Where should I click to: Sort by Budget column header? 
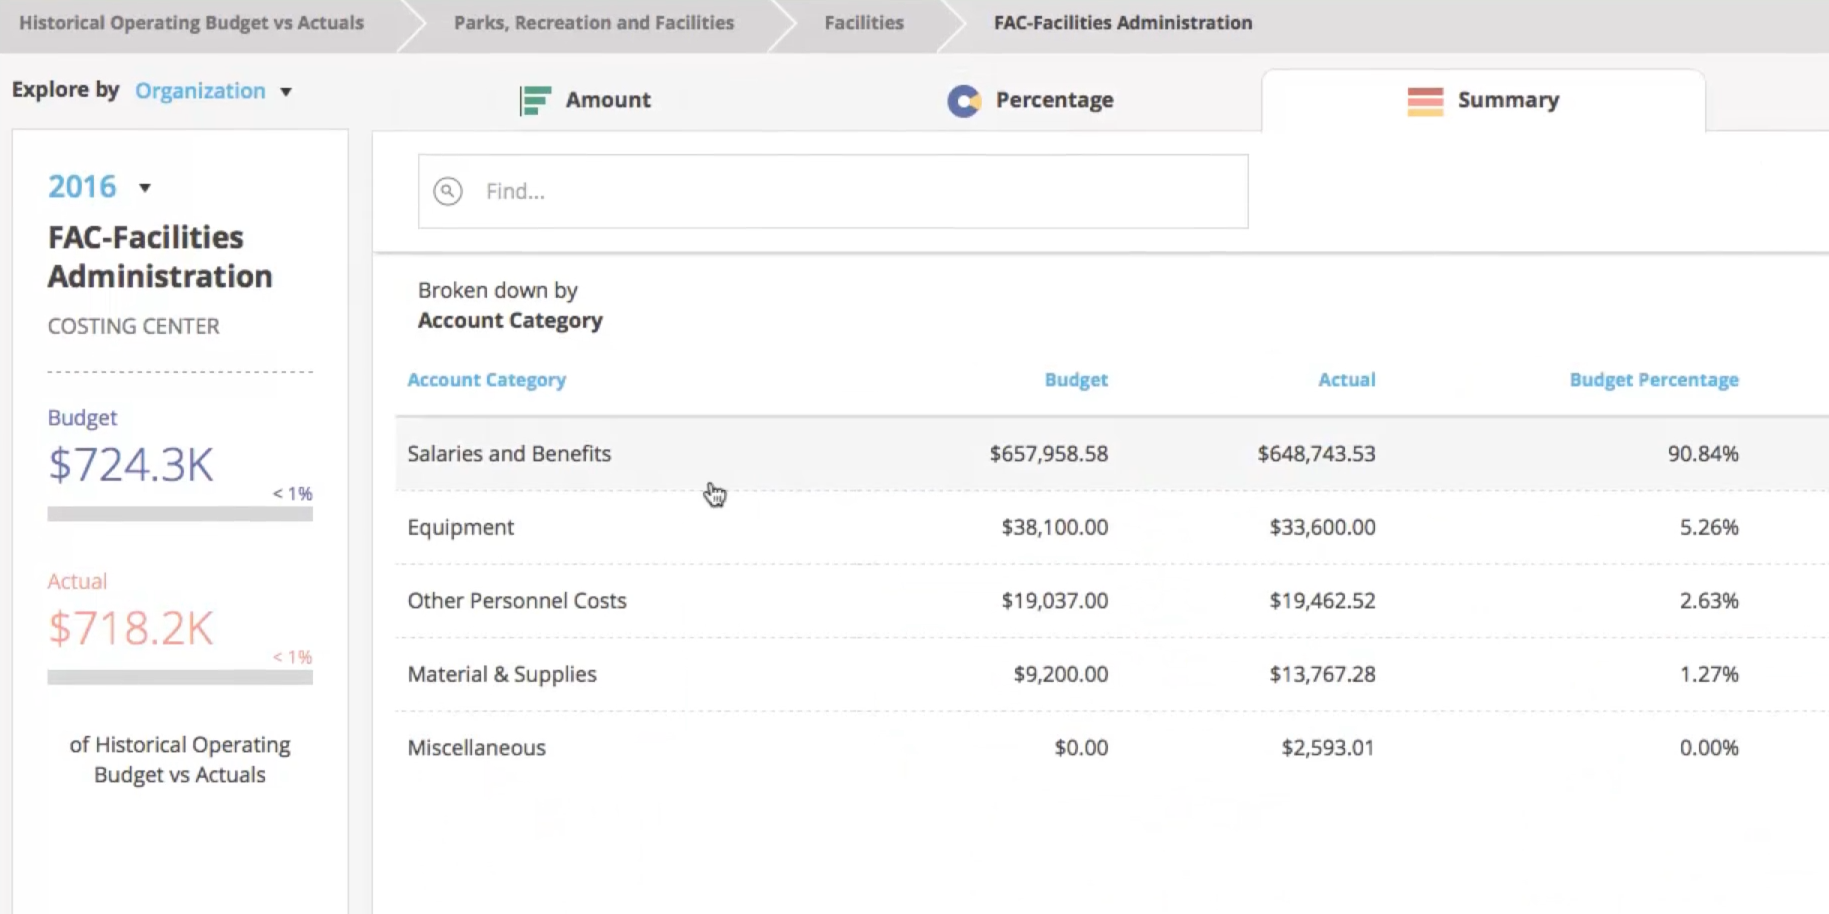[1075, 380]
